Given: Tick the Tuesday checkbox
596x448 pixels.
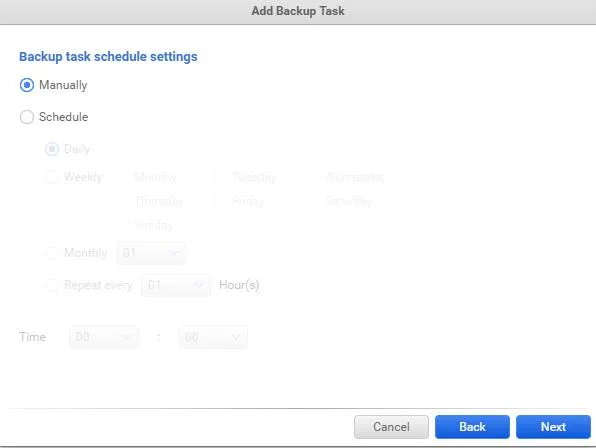Looking at the screenshot, I should click(x=220, y=177).
